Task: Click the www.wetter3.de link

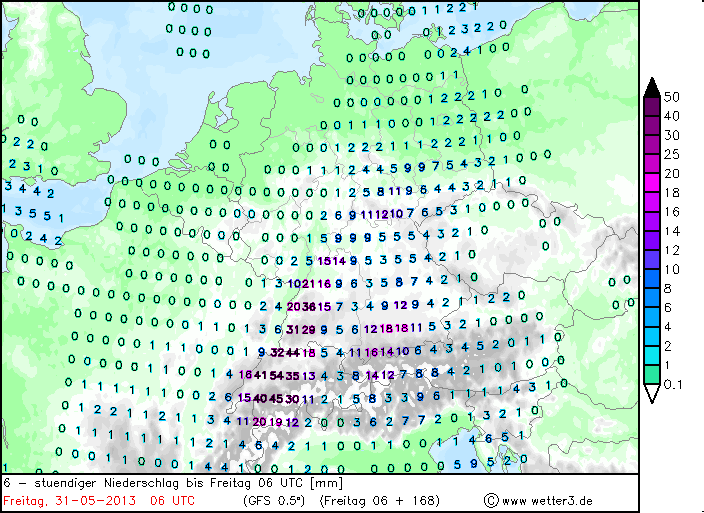Action: click(547, 501)
